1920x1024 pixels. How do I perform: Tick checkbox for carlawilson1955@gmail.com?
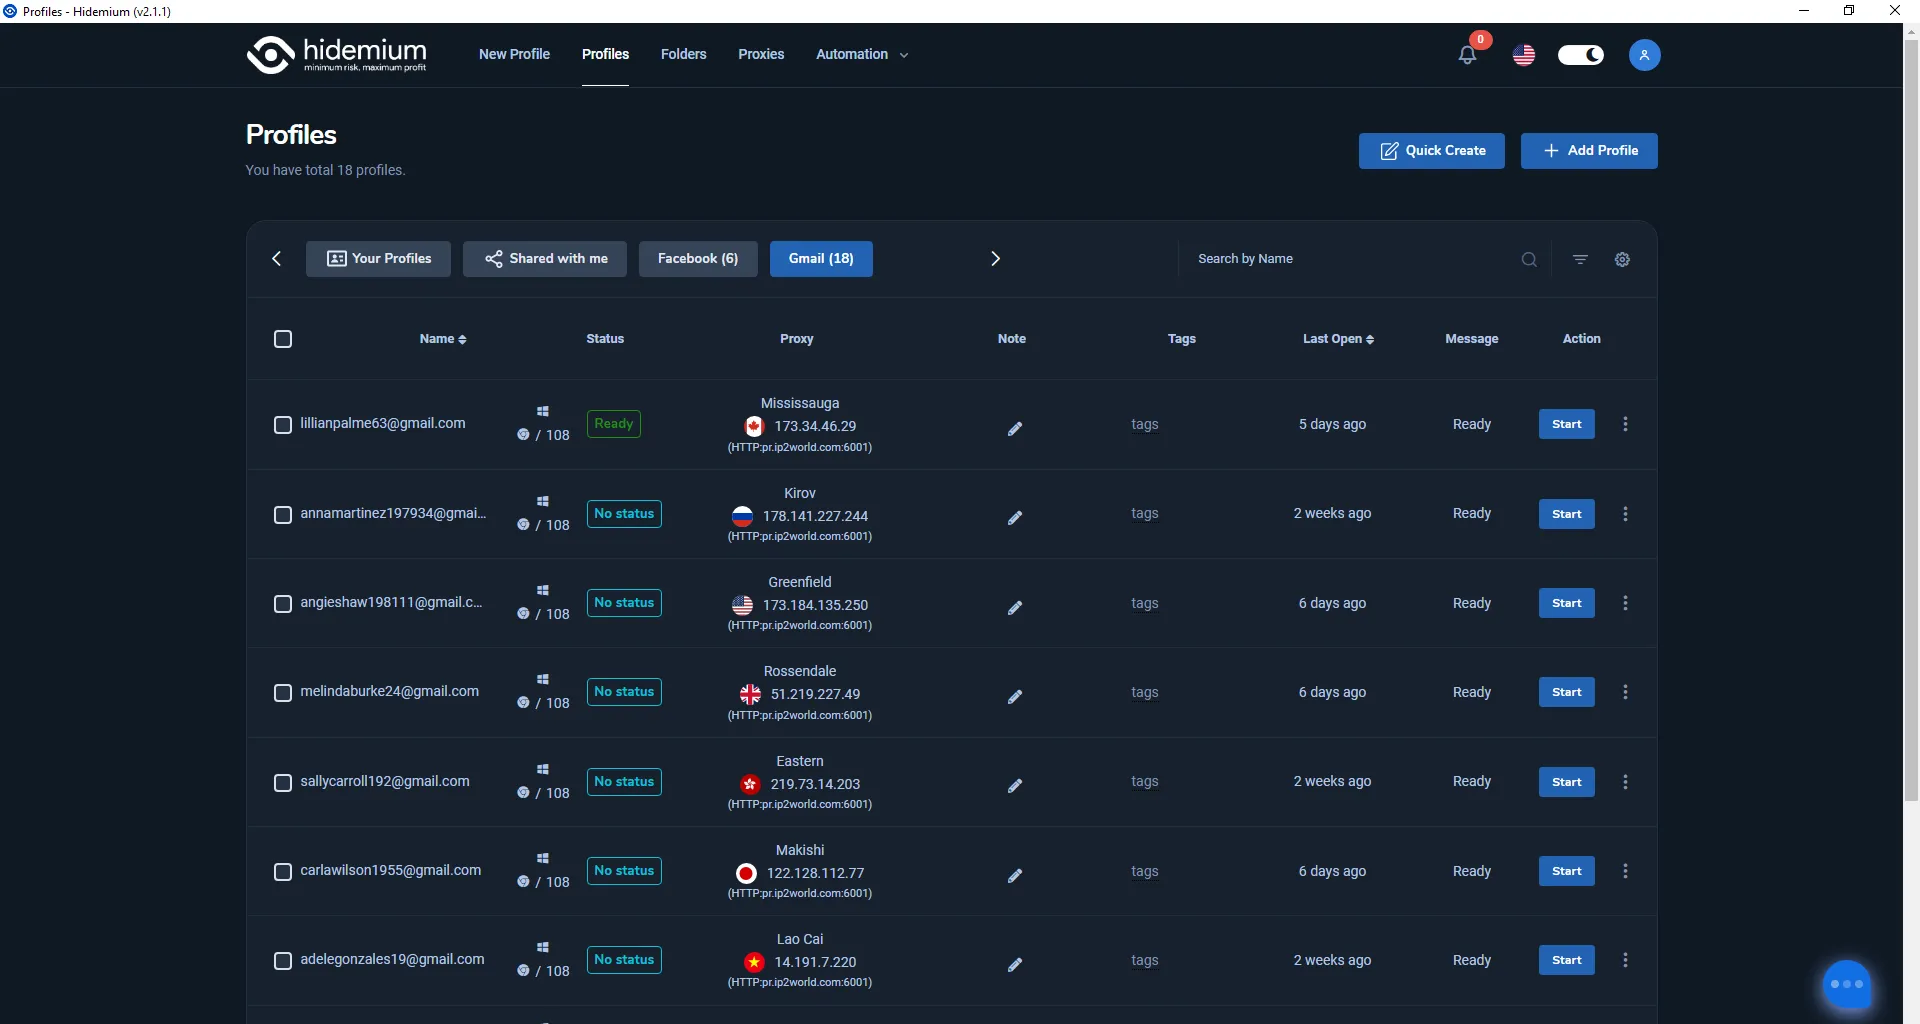click(x=283, y=871)
